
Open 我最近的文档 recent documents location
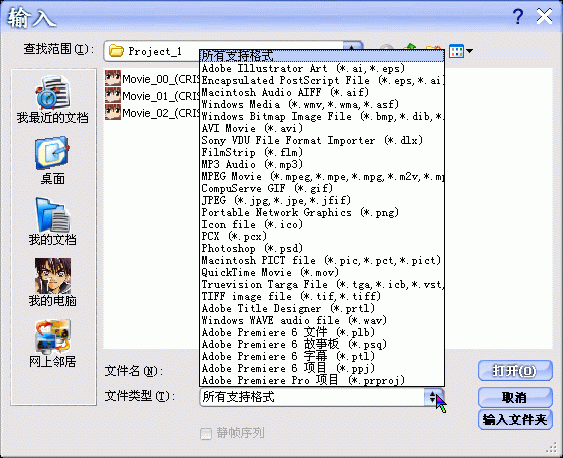pos(53,99)
